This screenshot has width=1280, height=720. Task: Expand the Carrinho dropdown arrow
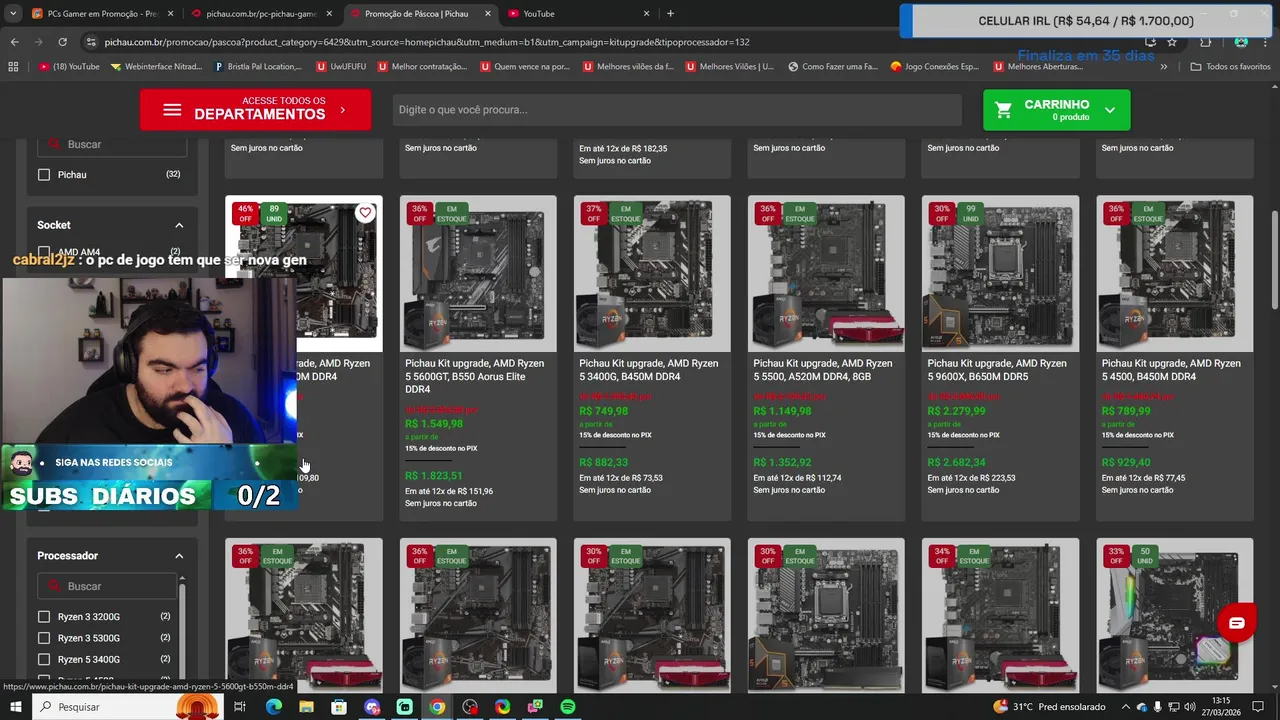point(1109,110)
